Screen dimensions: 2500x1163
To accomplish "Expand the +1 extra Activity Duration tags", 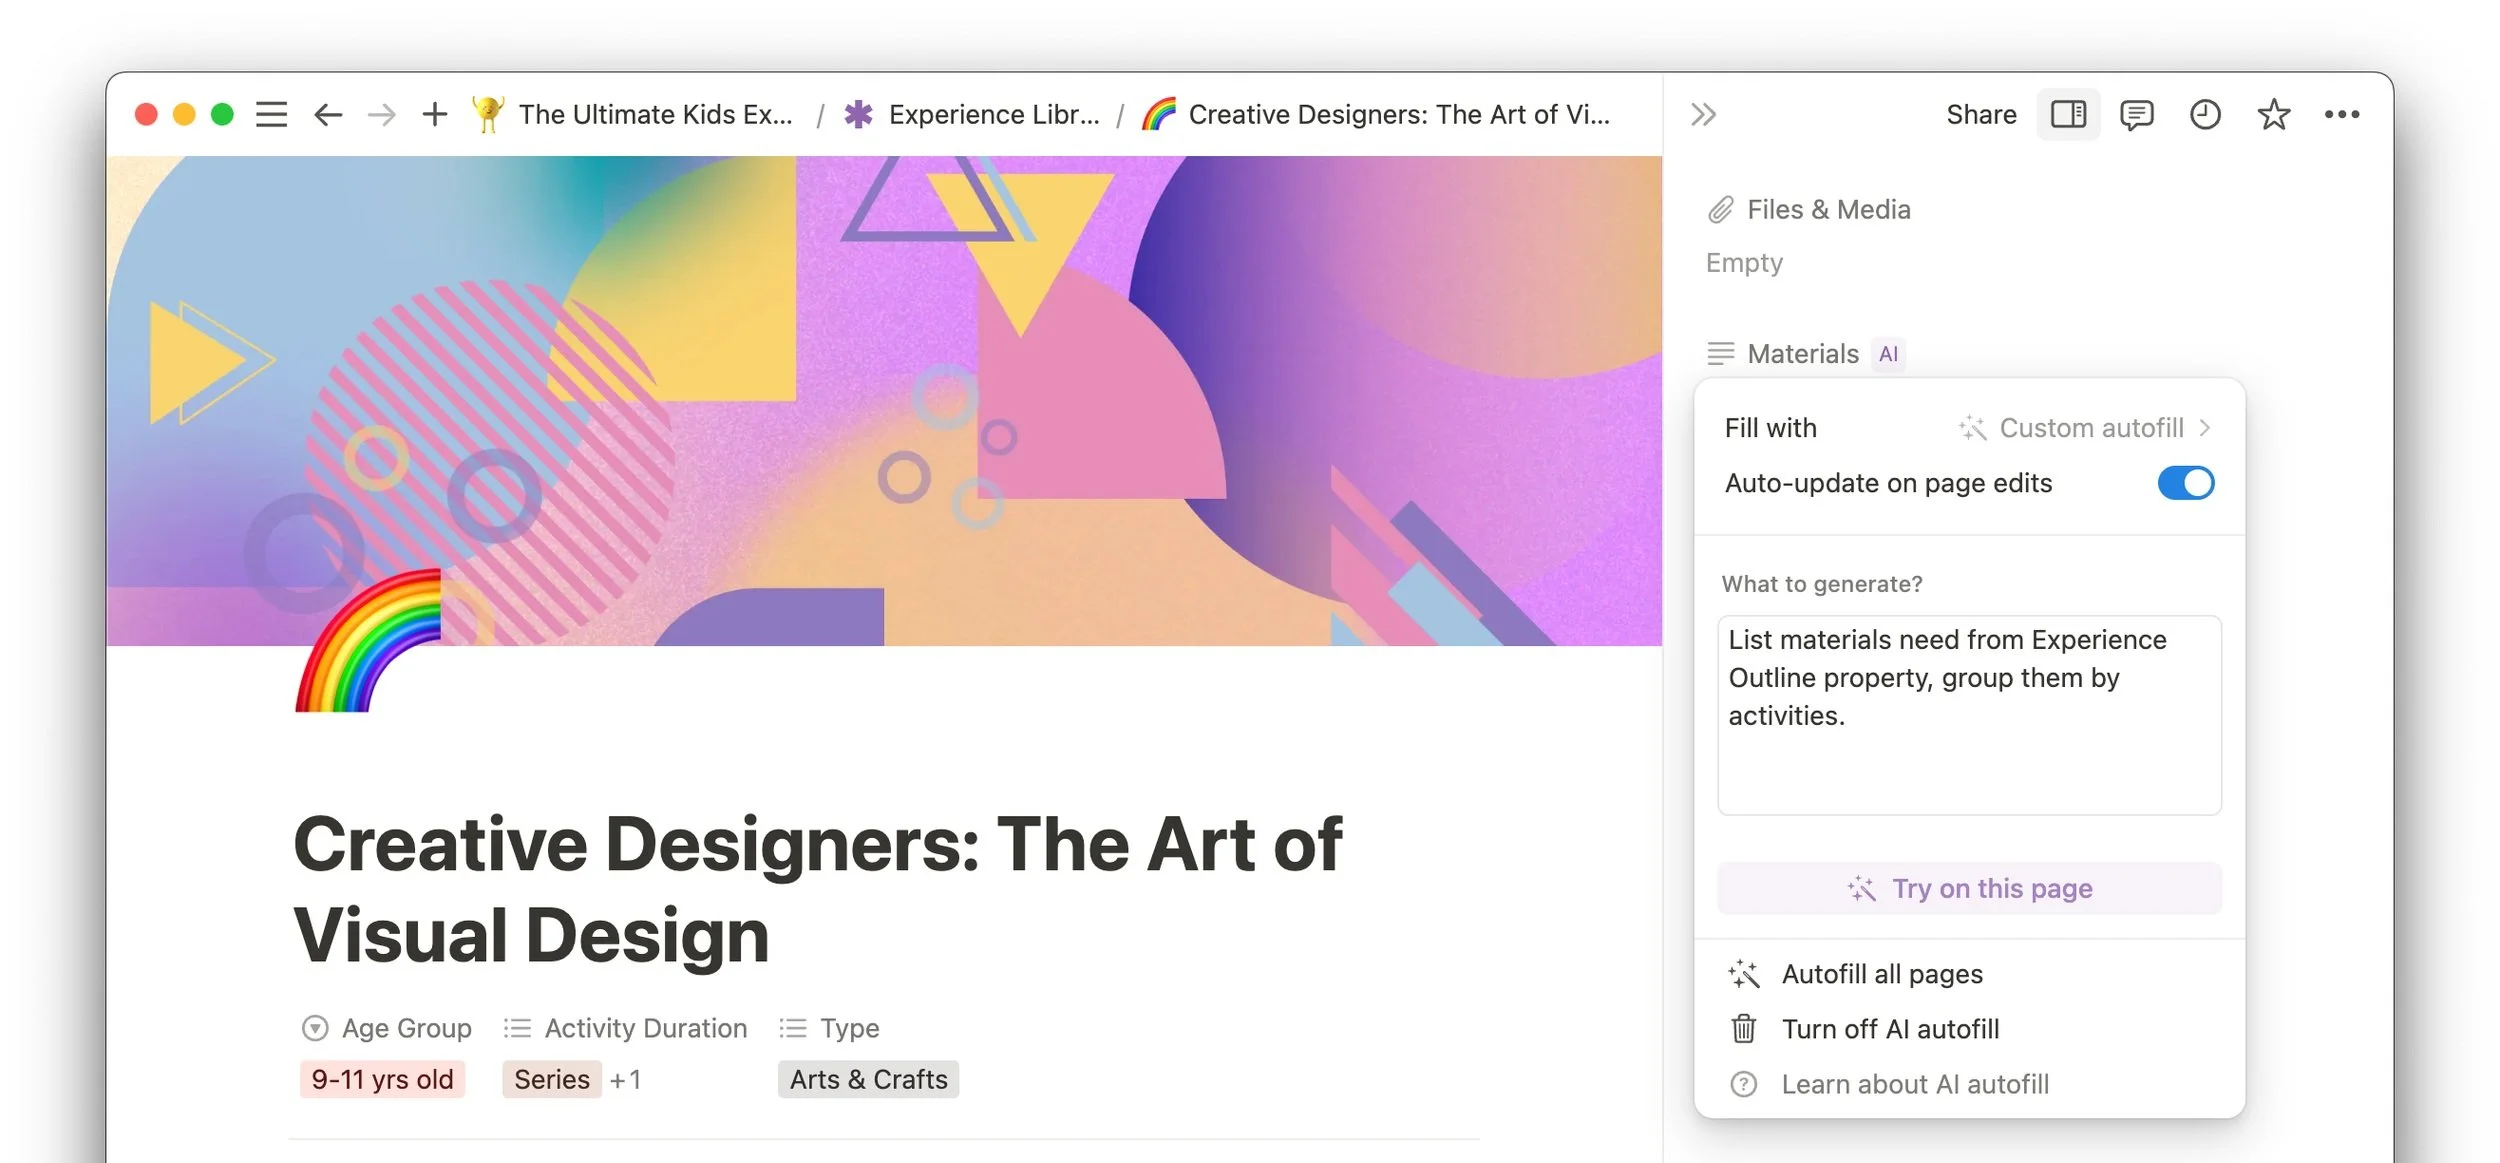I will (x=625, y=1080).
